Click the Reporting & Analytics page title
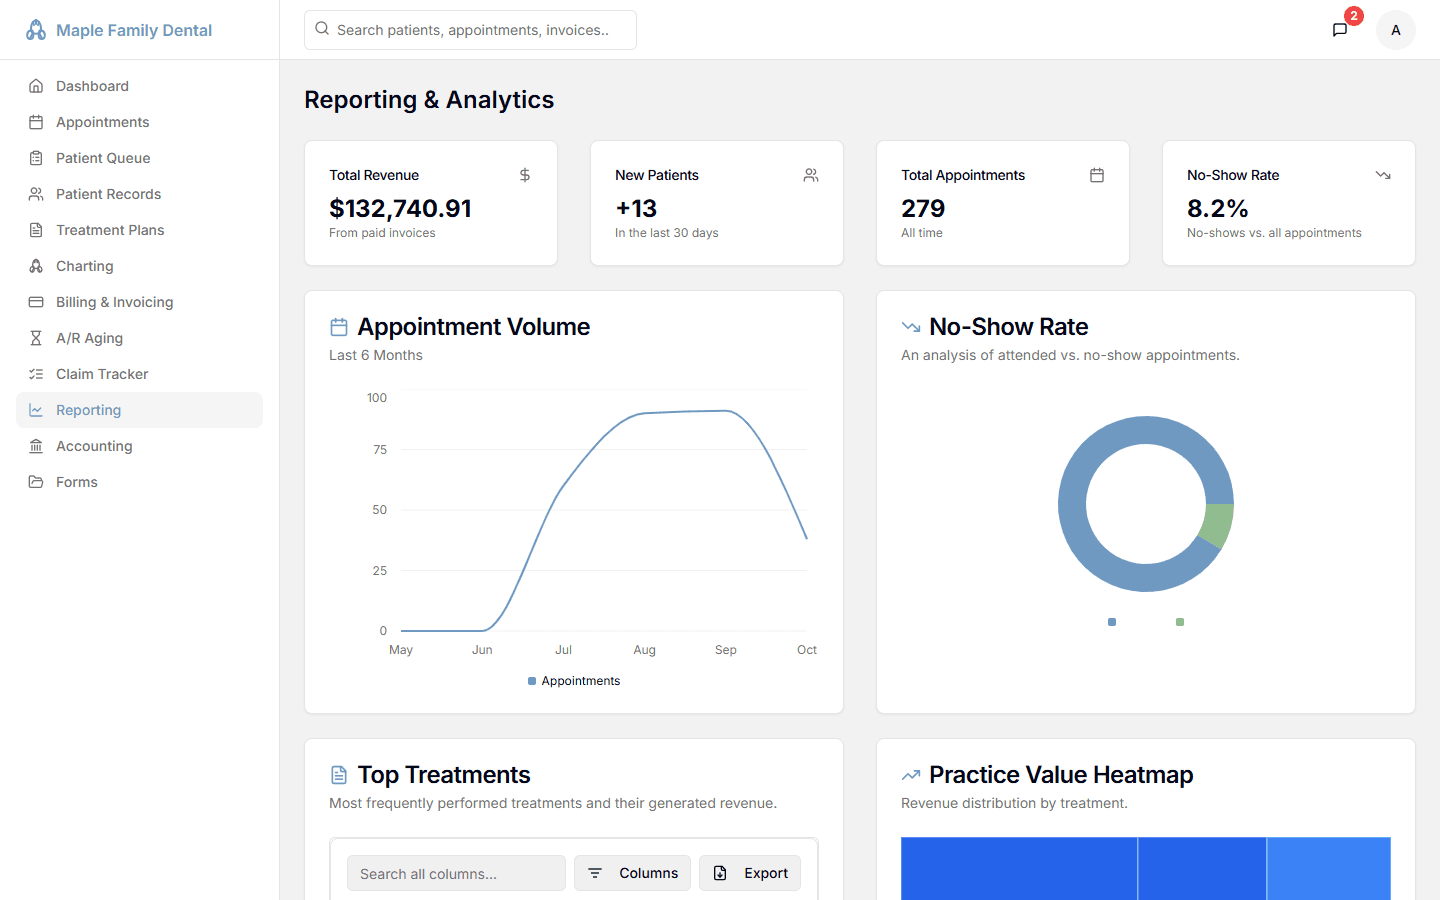1440x900 pixels. [x=429, y=100]
